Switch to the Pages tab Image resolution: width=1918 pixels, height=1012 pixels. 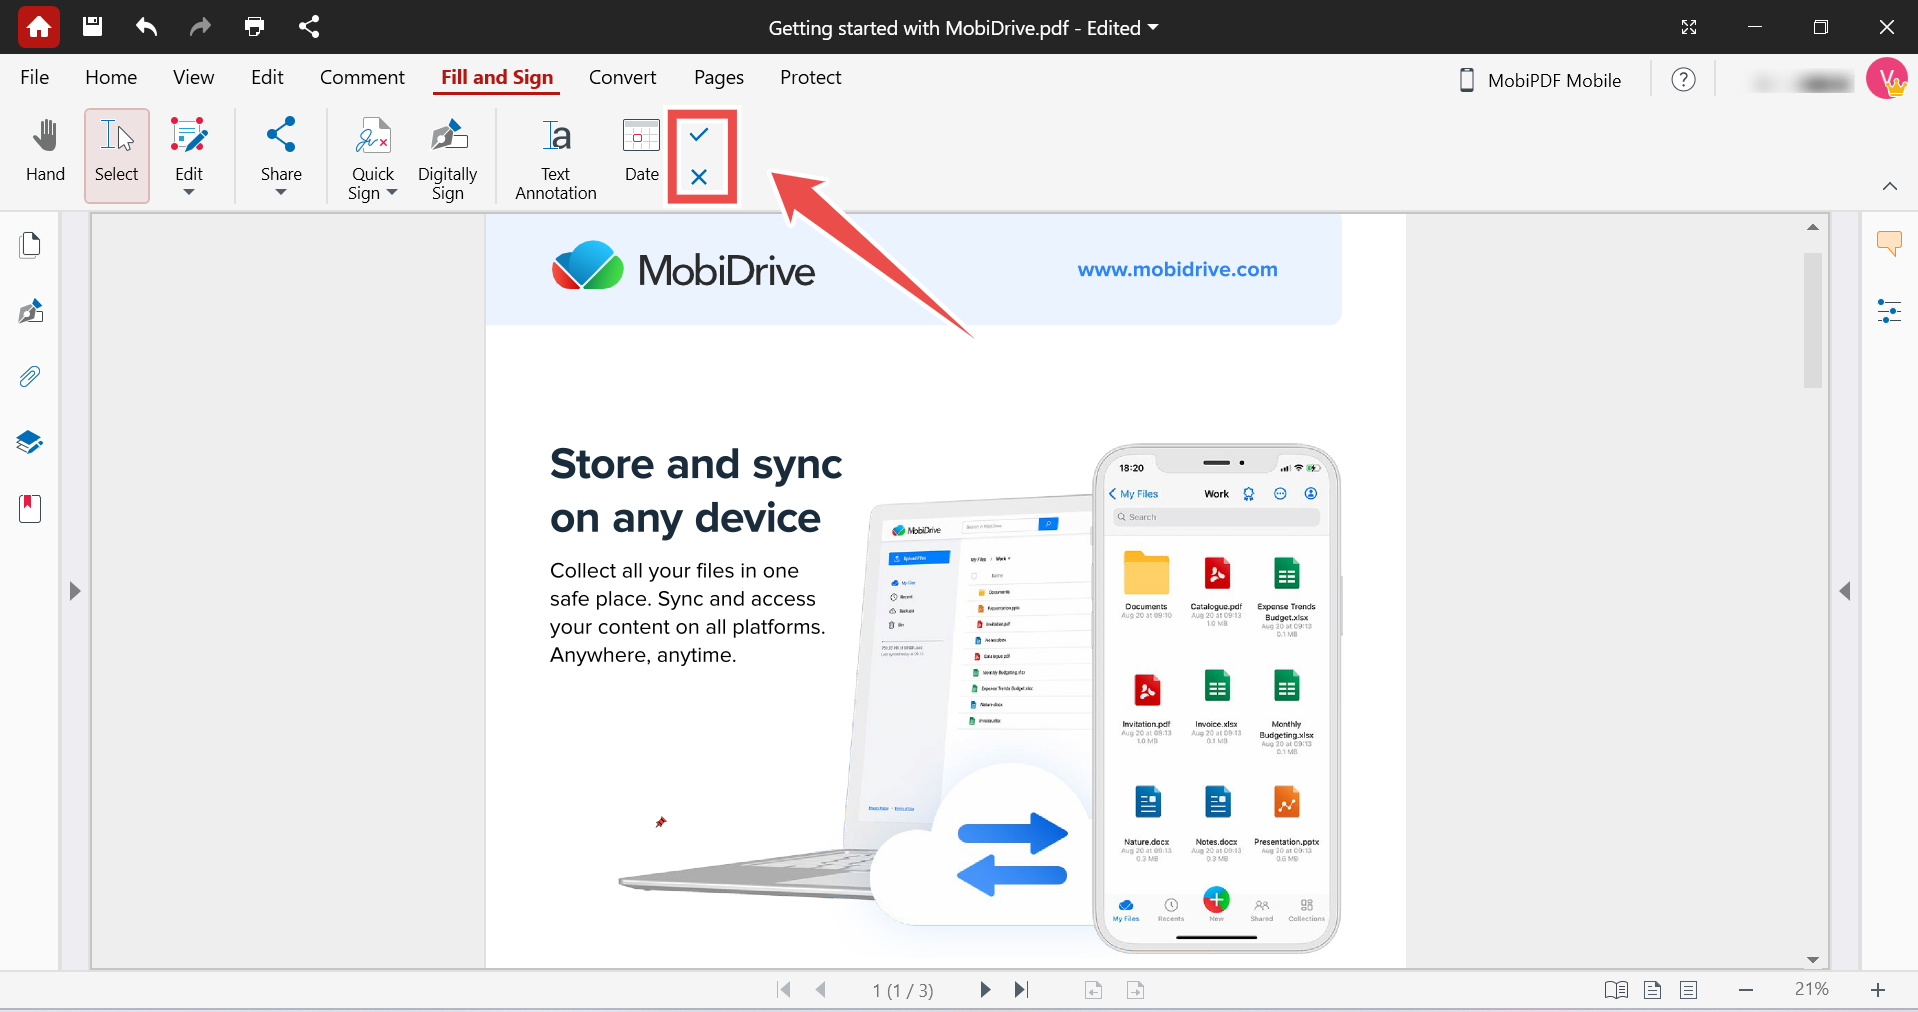pos(719,77)
